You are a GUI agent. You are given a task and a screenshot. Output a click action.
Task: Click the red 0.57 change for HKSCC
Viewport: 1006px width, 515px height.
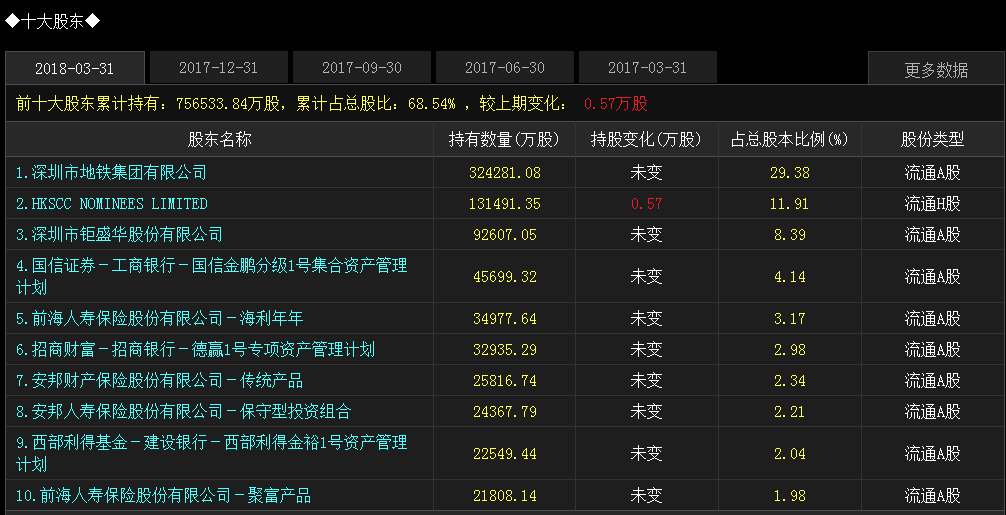click(x=646, y=203)
